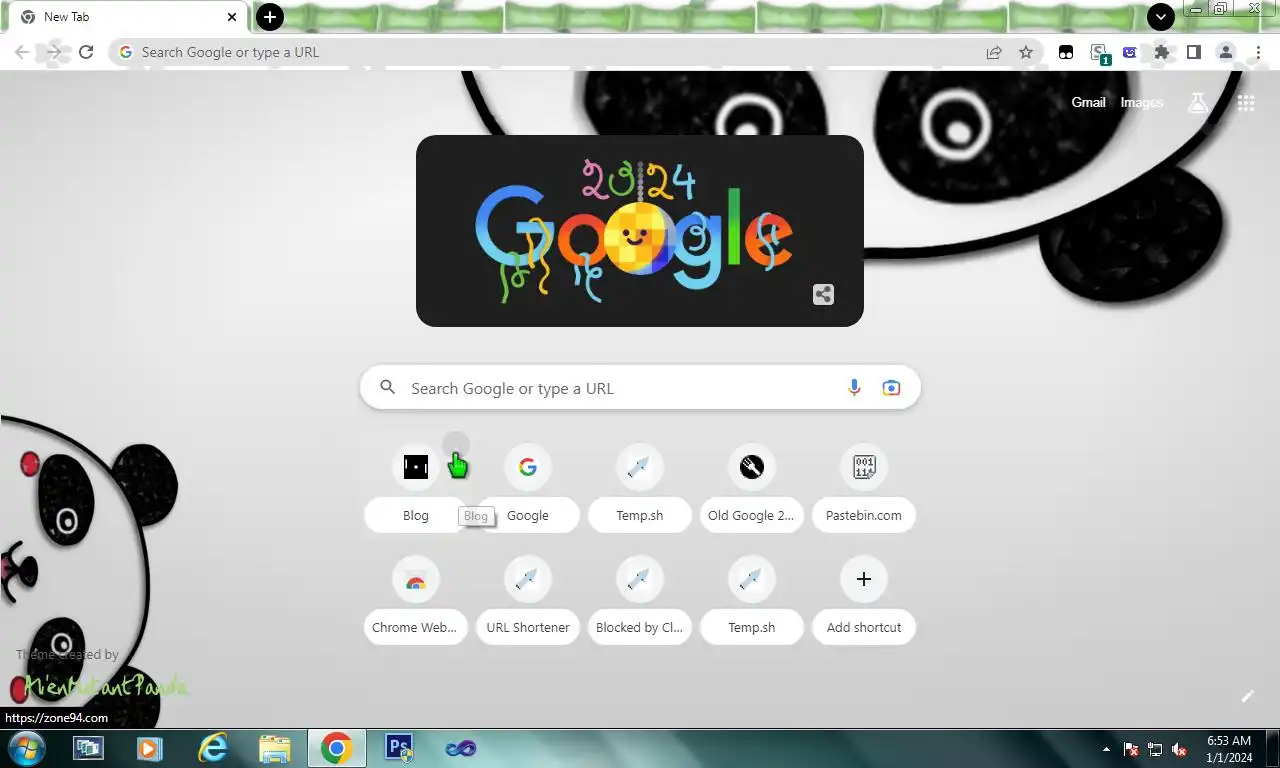
Task: Share the 2024 Google doodle
Action: pyautogui.click(x=823, y=294)
